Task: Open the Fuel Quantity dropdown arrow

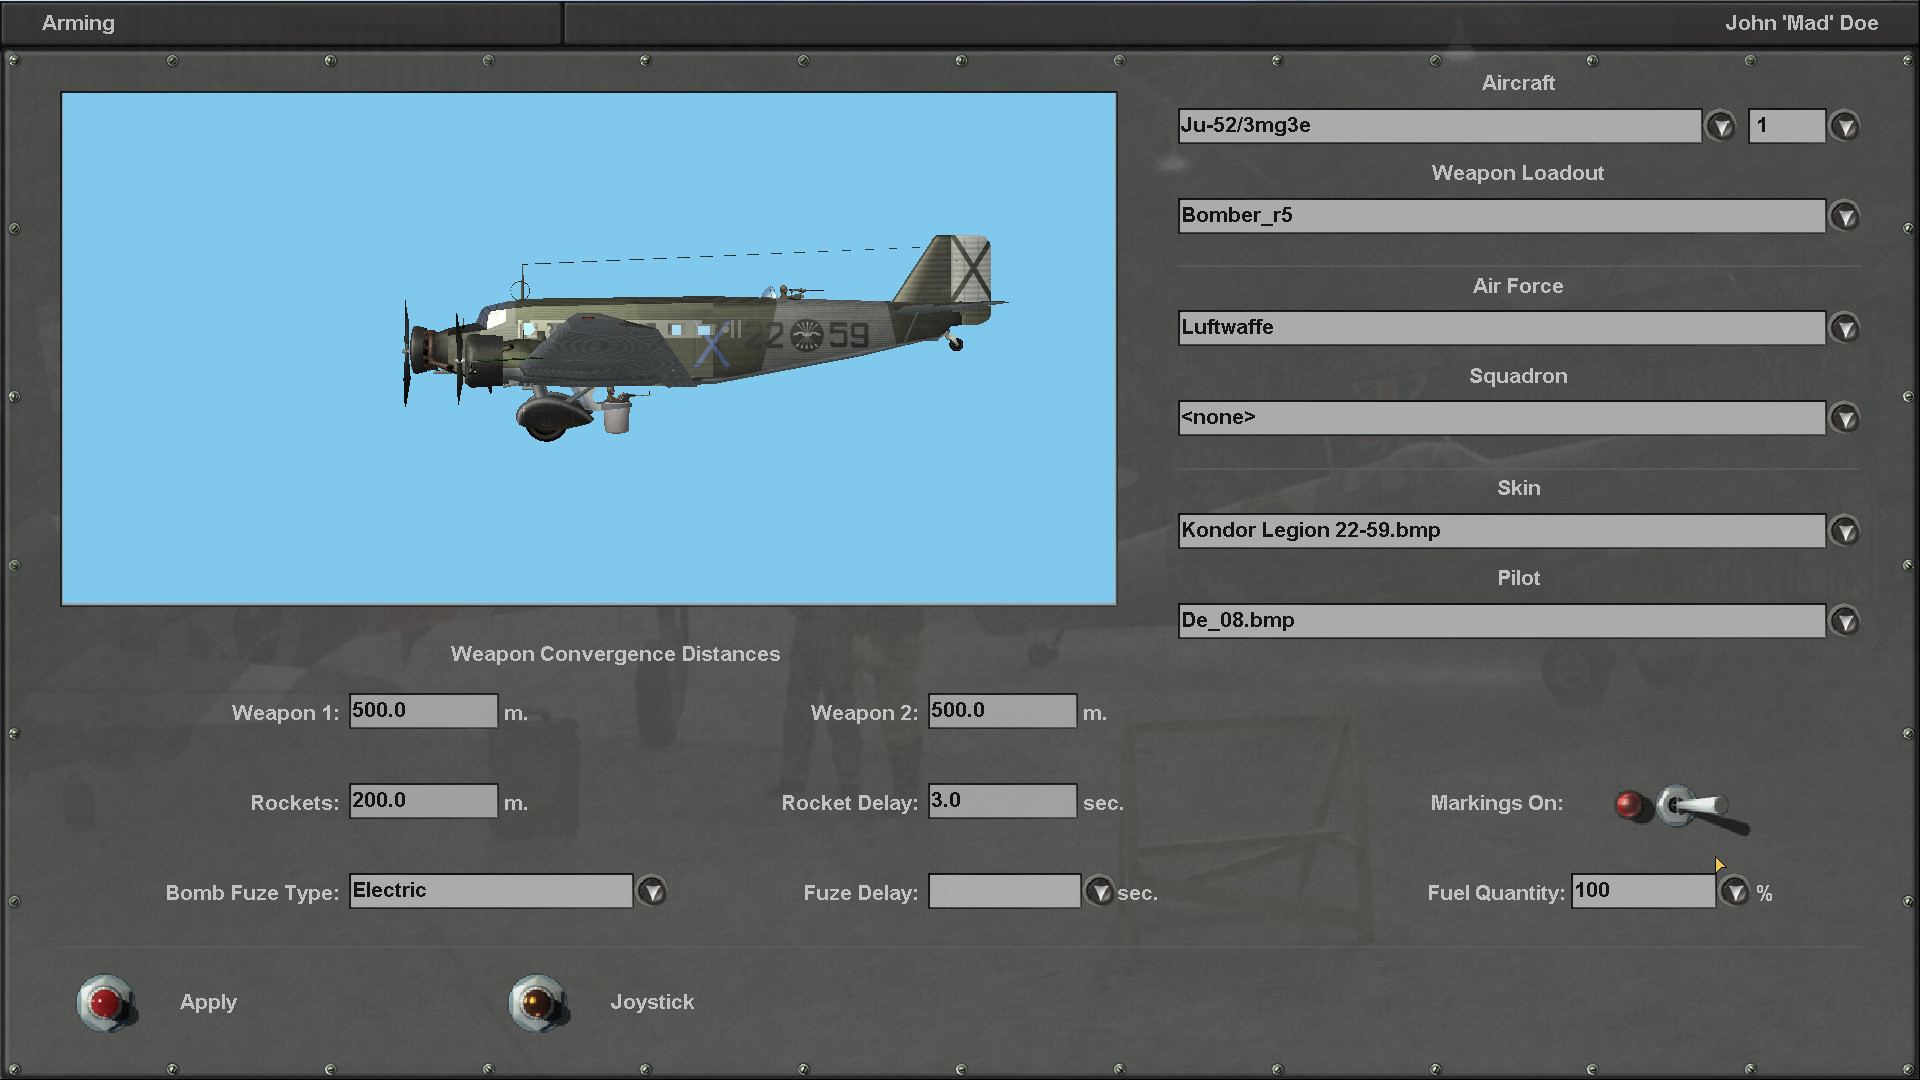Action: 1734,891
